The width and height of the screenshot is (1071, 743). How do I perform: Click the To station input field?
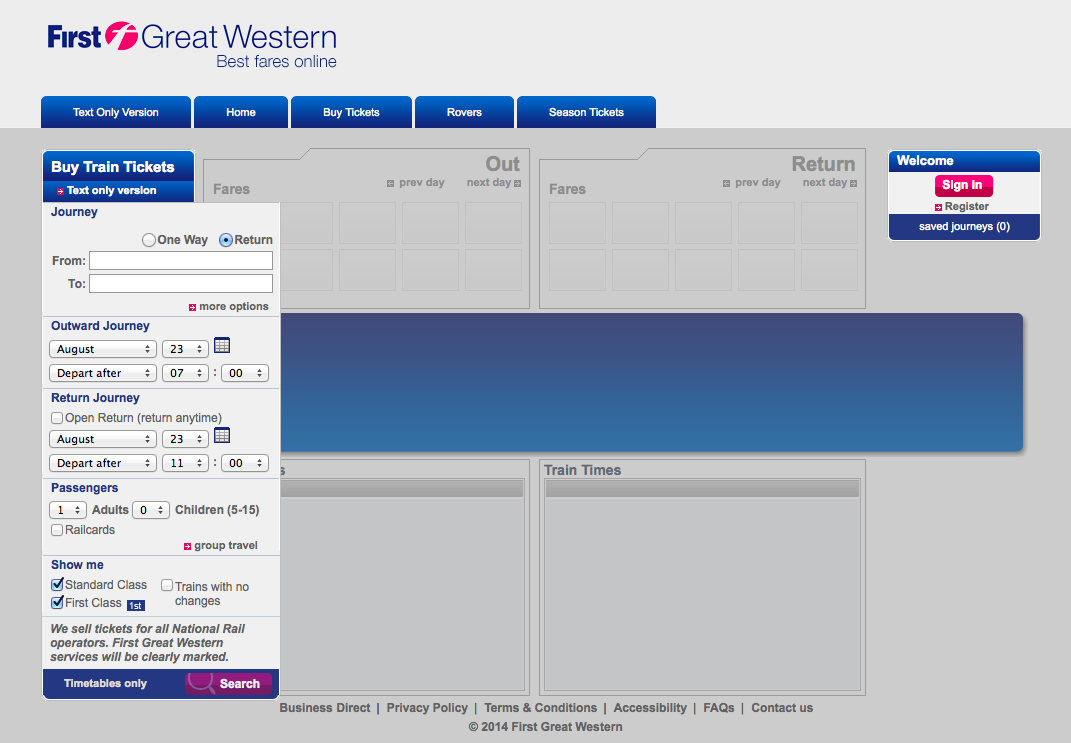tap(181, 283)
